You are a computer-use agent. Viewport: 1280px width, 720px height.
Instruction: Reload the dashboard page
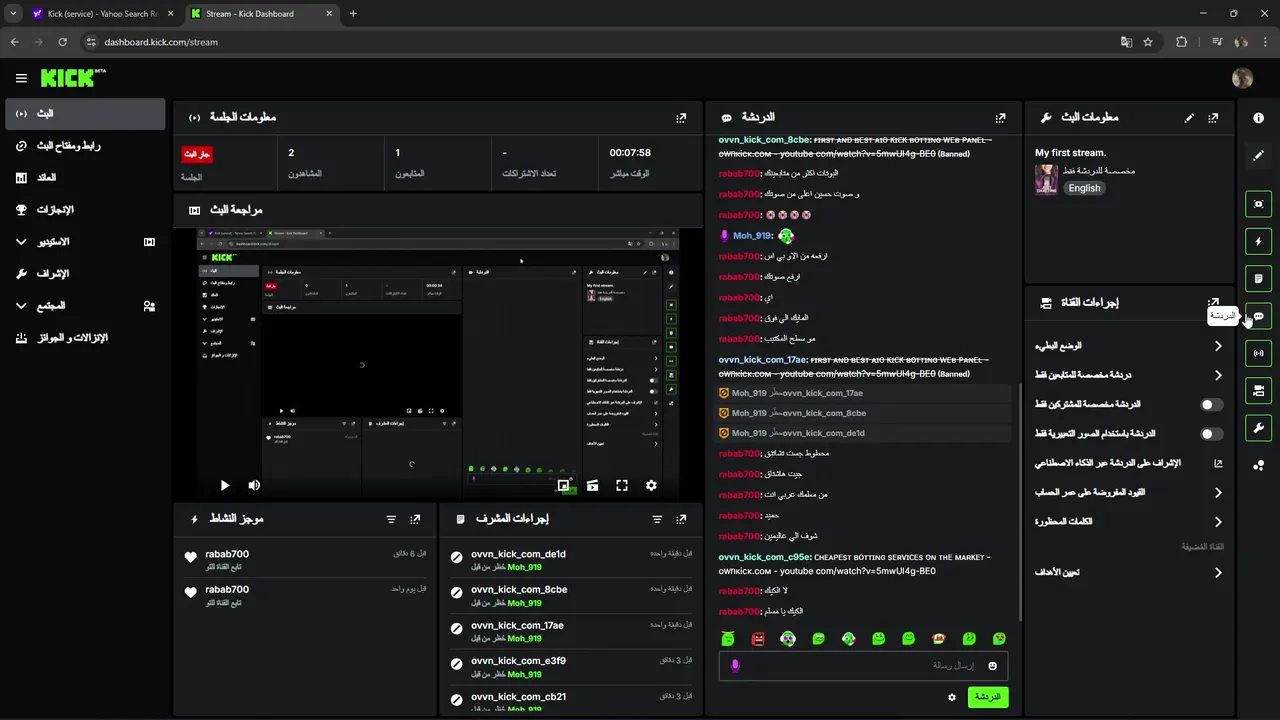coord(62,42)
